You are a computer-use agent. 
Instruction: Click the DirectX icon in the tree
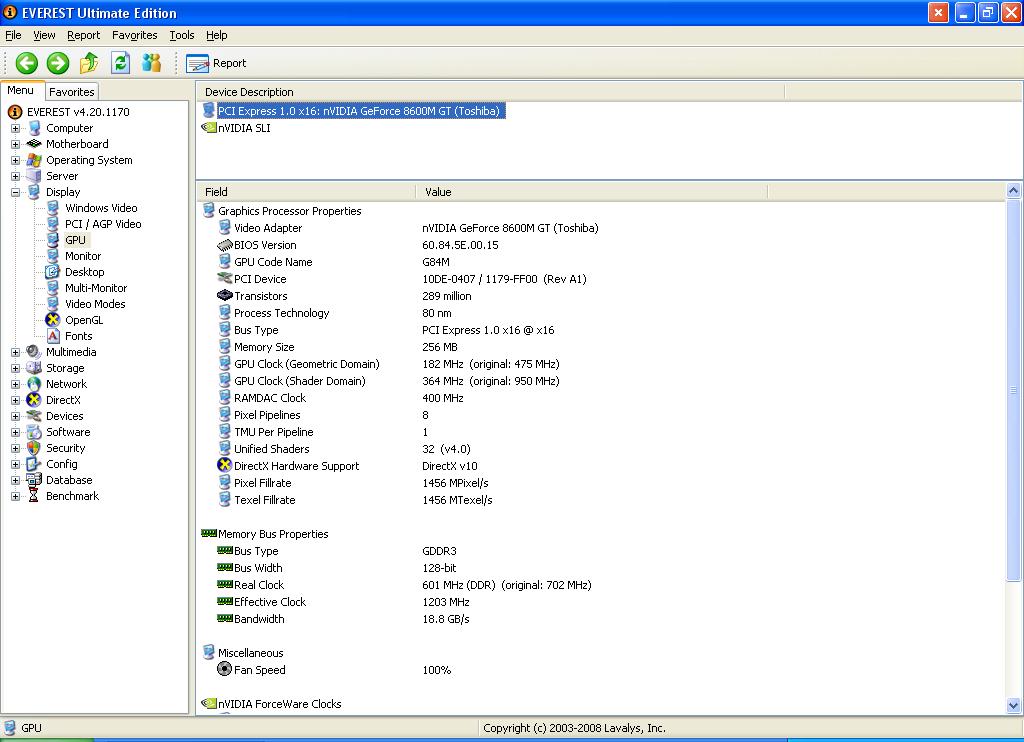33,400
